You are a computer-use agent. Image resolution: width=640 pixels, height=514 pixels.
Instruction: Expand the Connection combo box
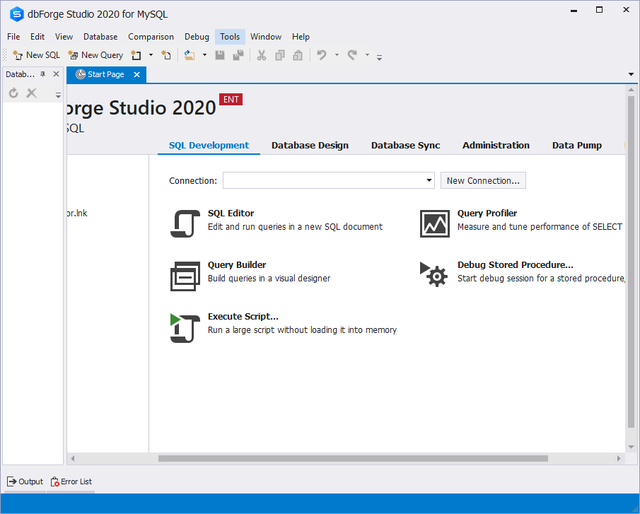coord(428,181)
